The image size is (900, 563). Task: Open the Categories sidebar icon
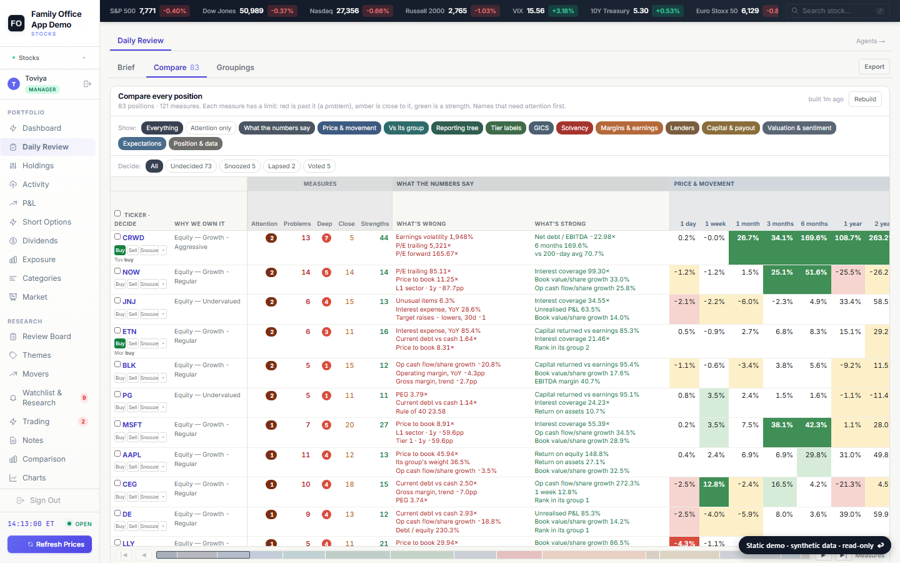[x=13, y=278]
